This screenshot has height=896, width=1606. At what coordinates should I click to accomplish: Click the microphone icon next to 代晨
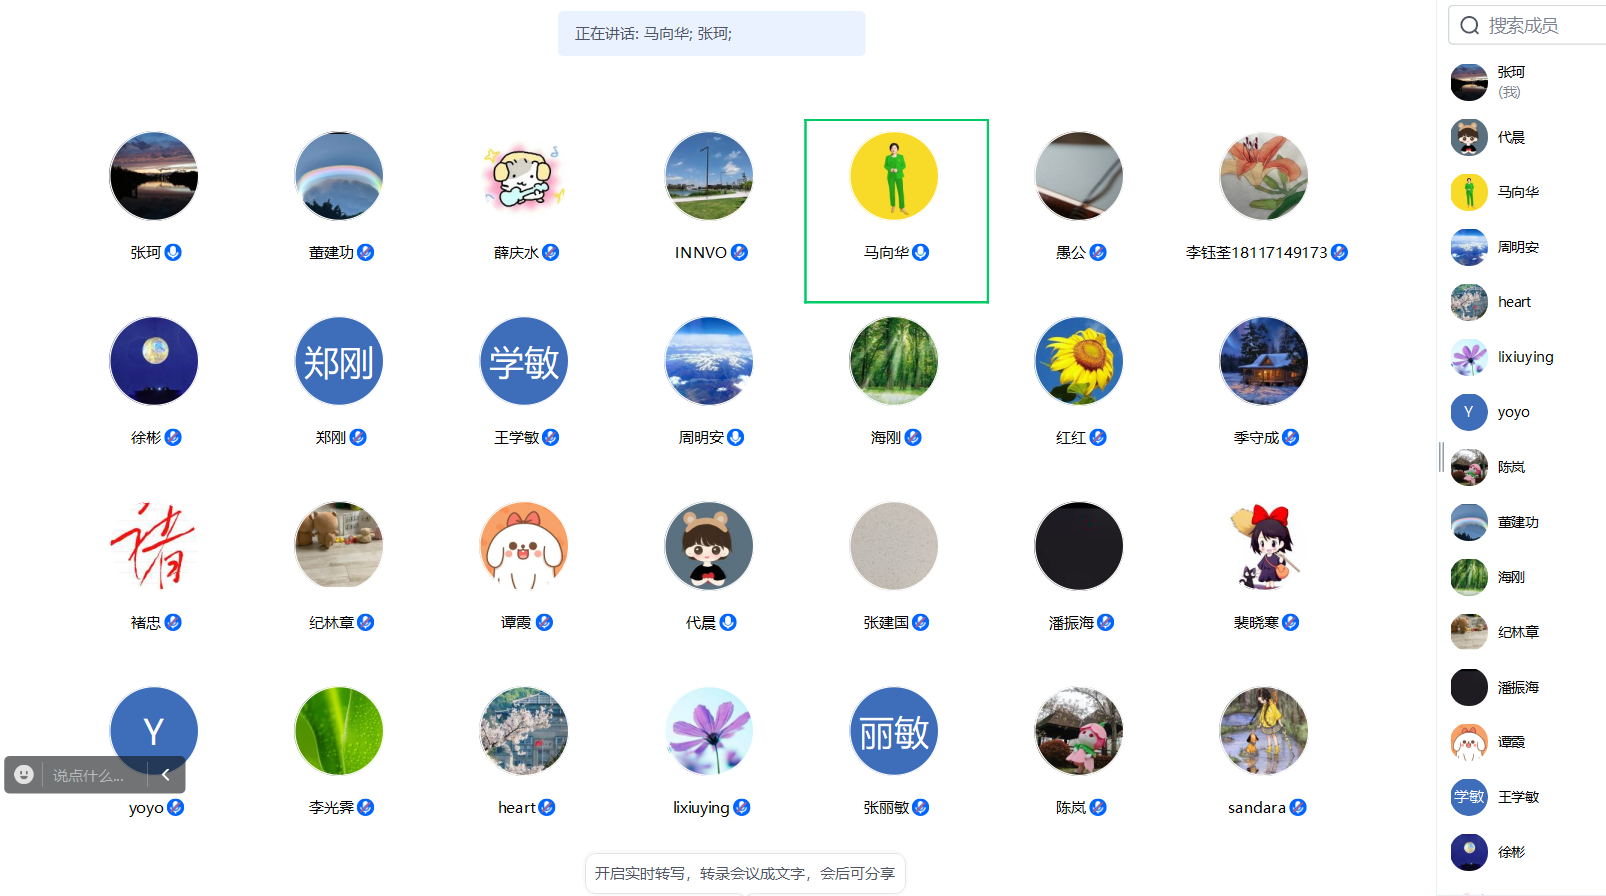(x=728, y=623)
